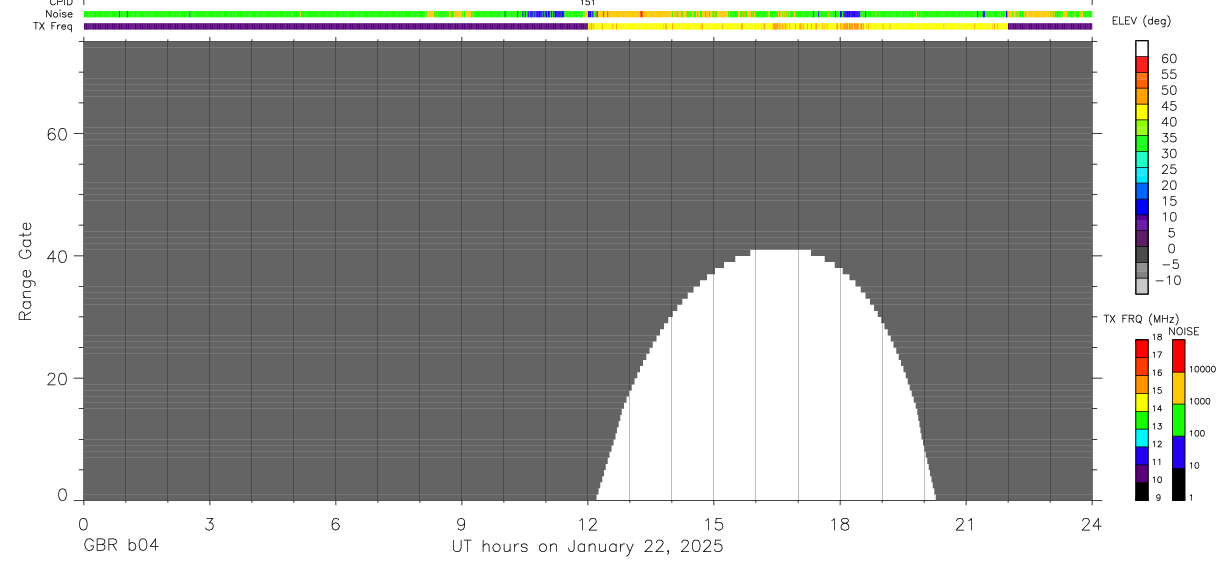Click x-axis tick label '6'

point(335,523)
